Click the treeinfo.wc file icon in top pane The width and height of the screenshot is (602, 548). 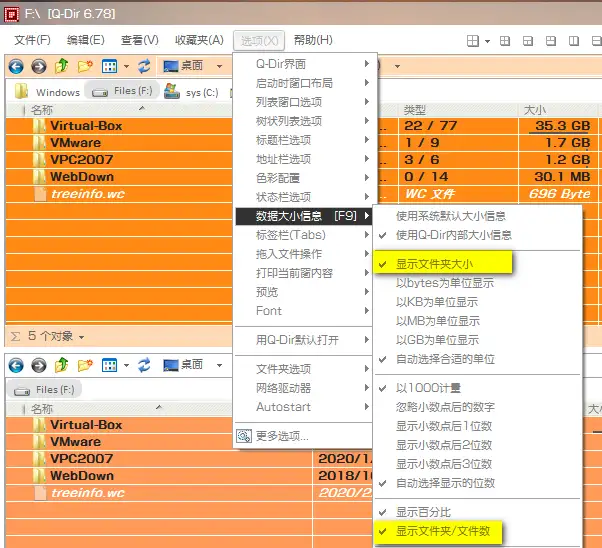[40, 194]
